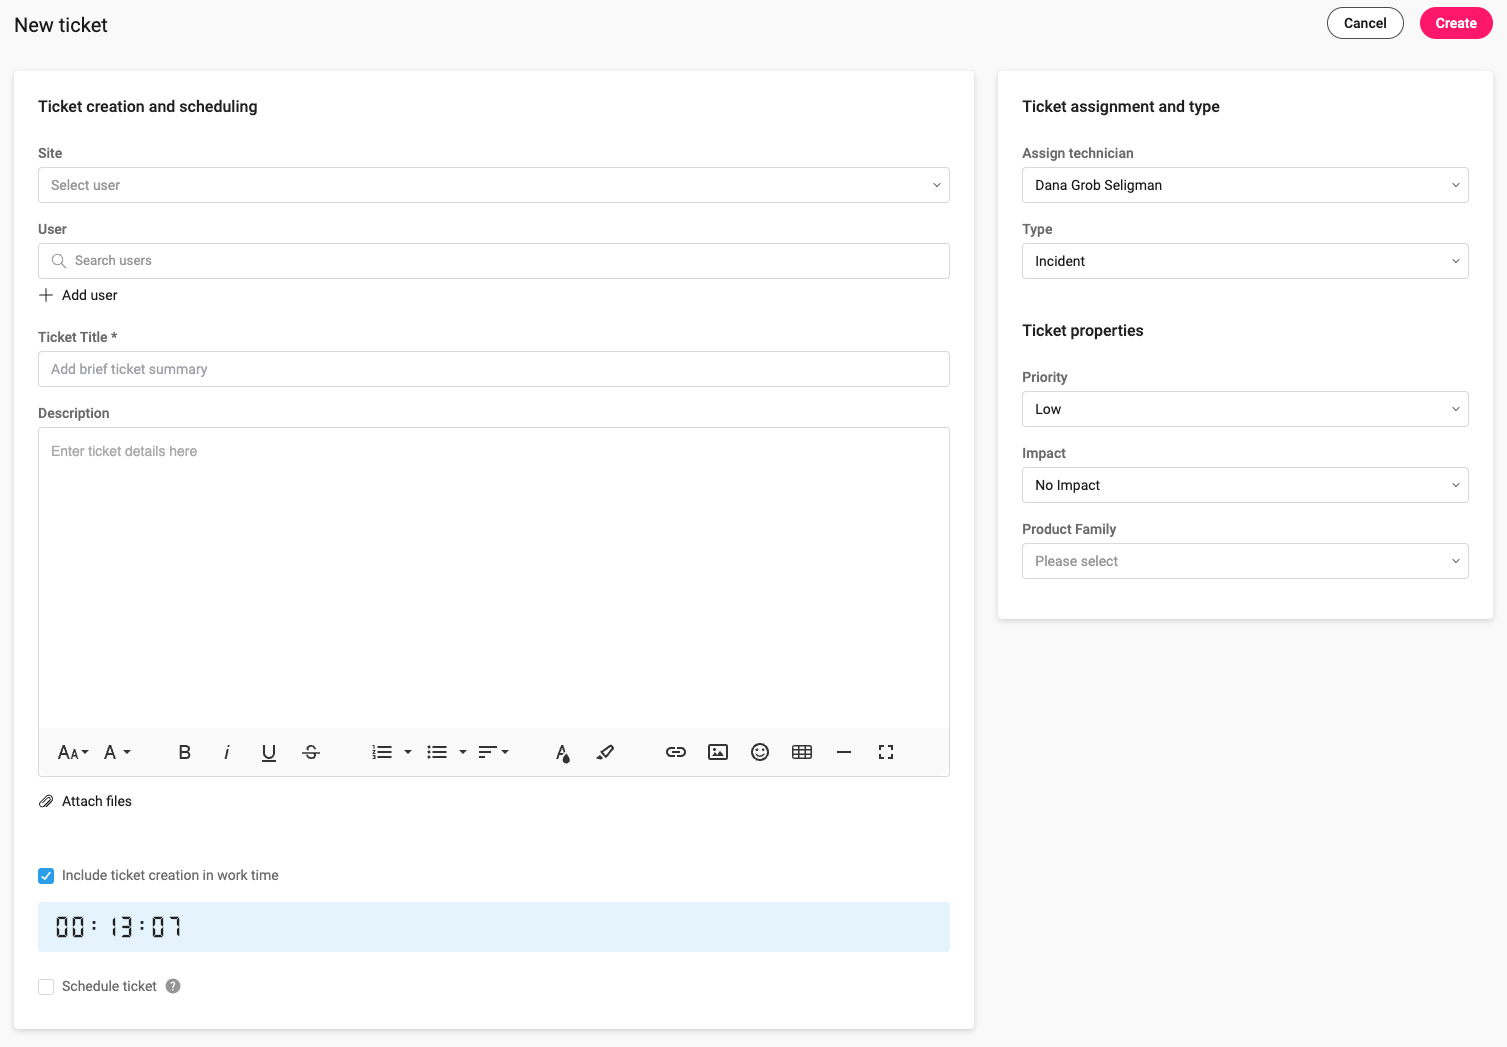Enable the Schedule ticket checkbox
Screen dimensions: 1507x1047
[x=46, y=987]
